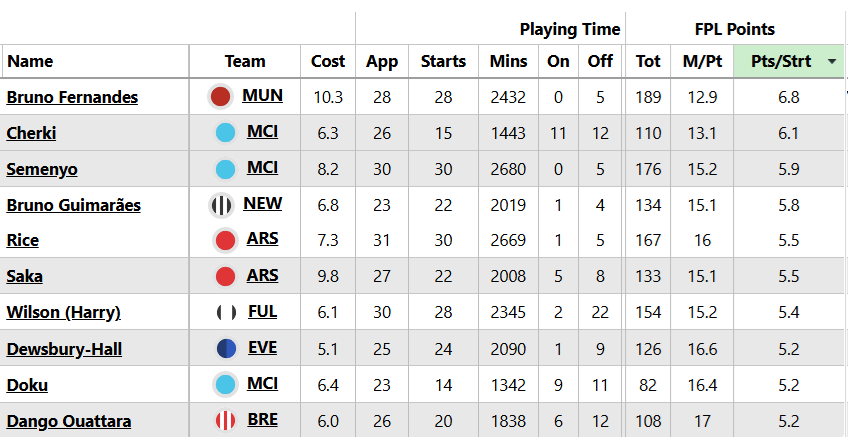Open Saka player link

24,276
